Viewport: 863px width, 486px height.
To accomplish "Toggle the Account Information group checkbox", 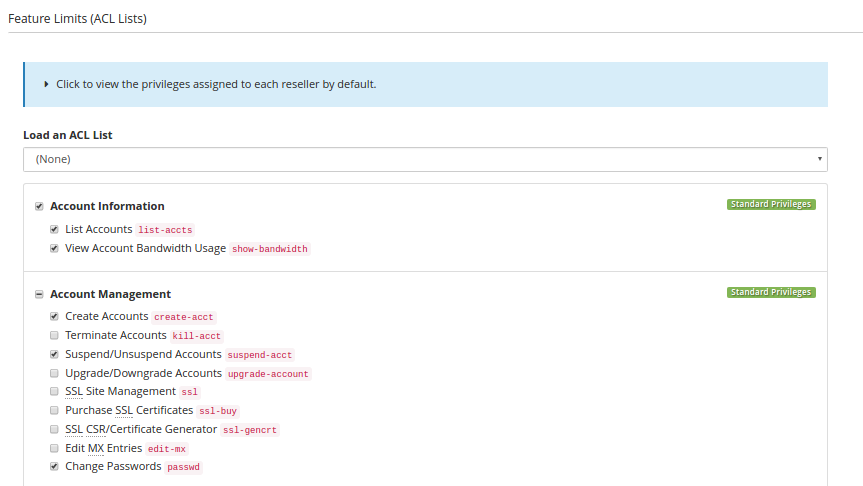I will coord(39,207).
